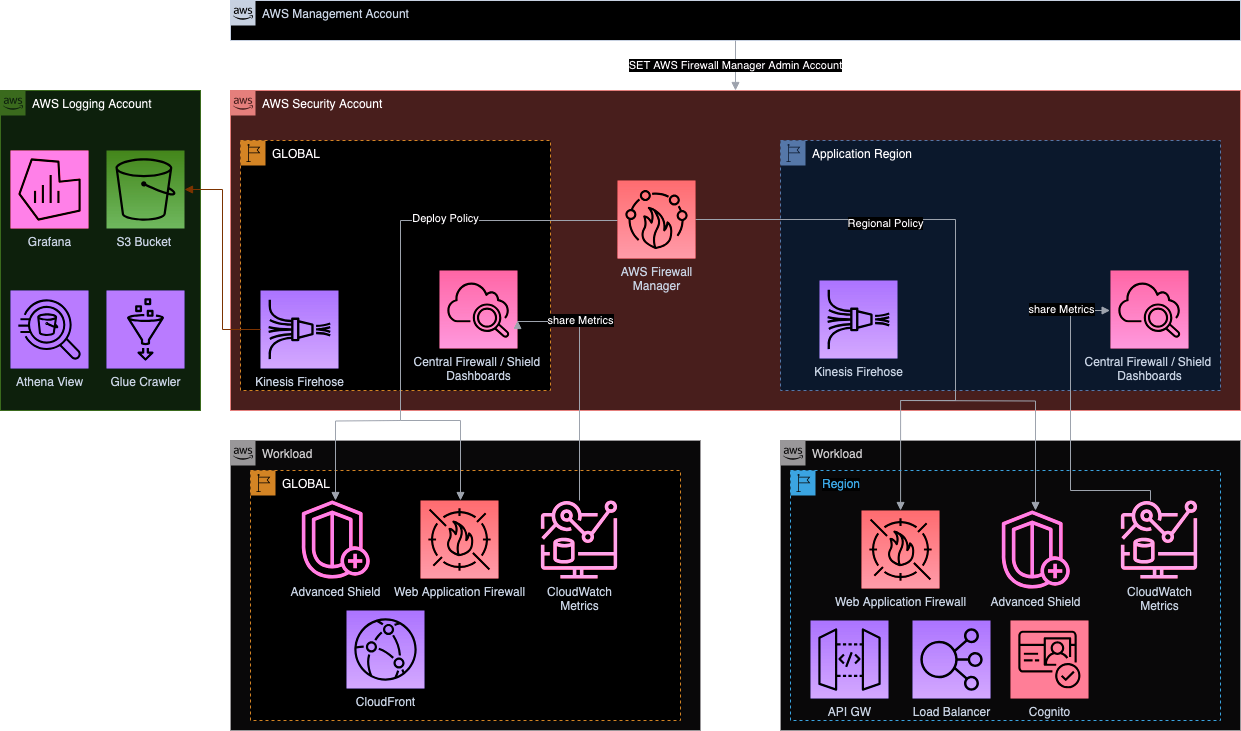Select the Glue Crawler icon

tap(146, 330)
